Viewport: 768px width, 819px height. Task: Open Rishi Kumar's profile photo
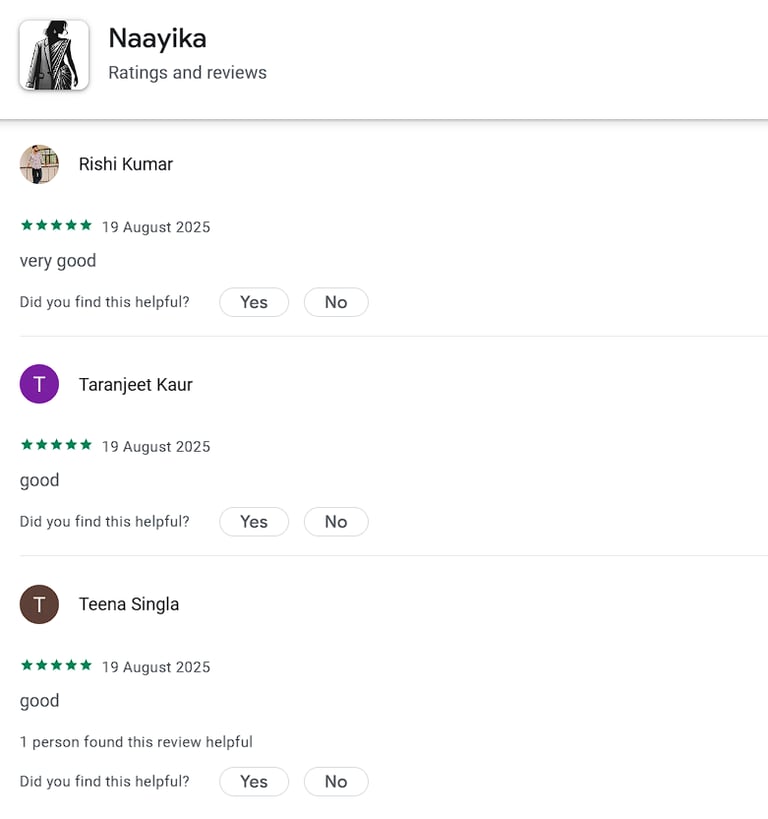tap(39, 164)
